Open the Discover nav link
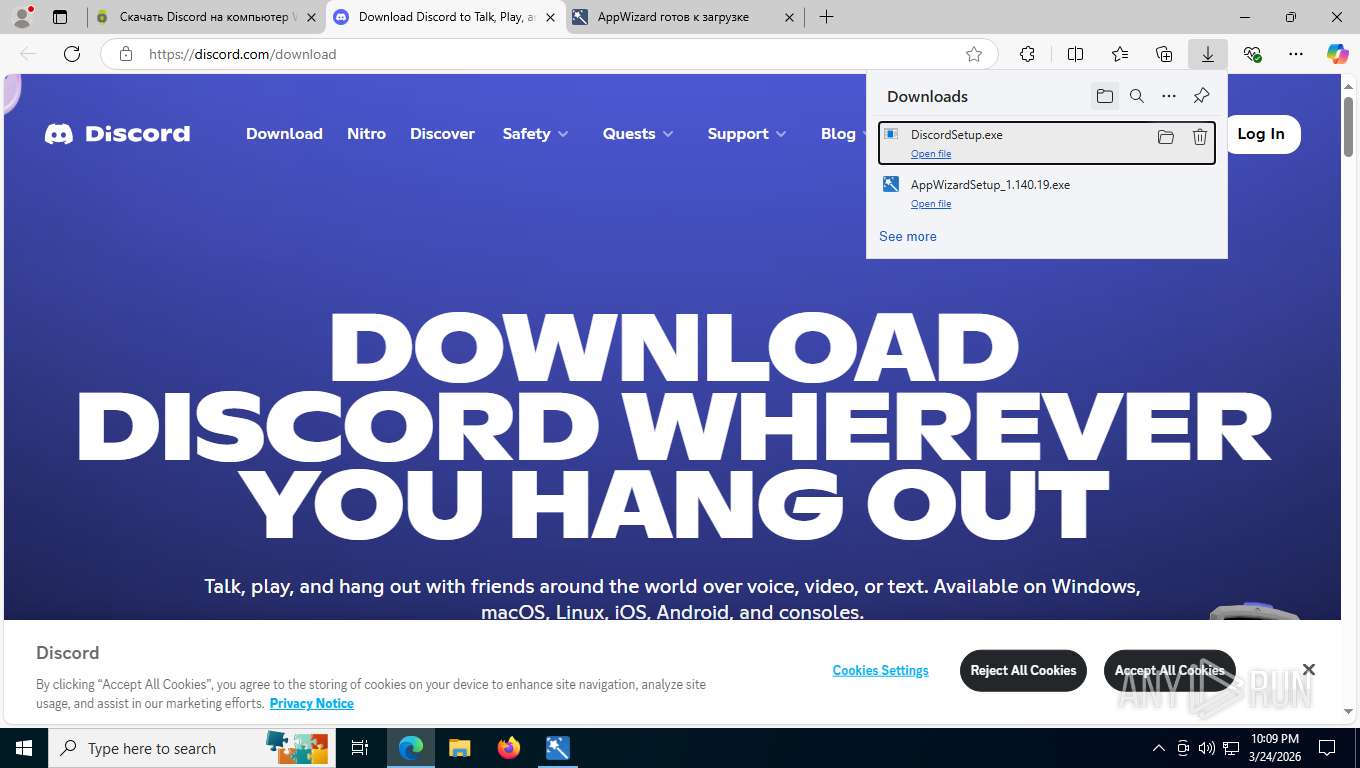This screenshot has height=768, width=1360. point(442,134)
